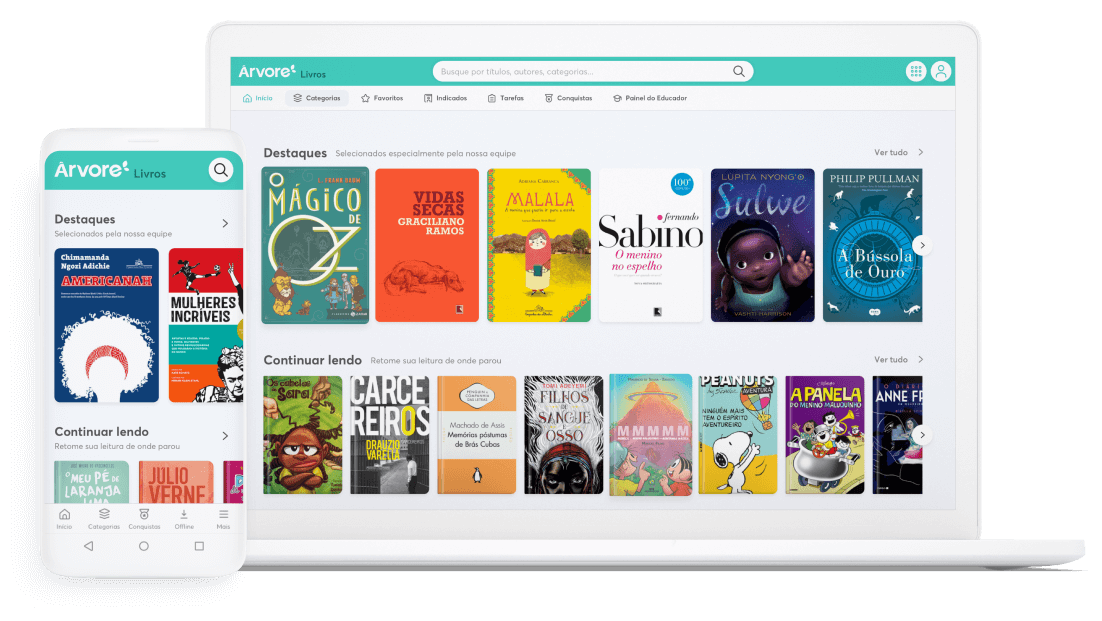Open the Categorias tab on the laptop
This screenshot has width=1102, height=621.
pyautogui.click(x=317, y=98)
